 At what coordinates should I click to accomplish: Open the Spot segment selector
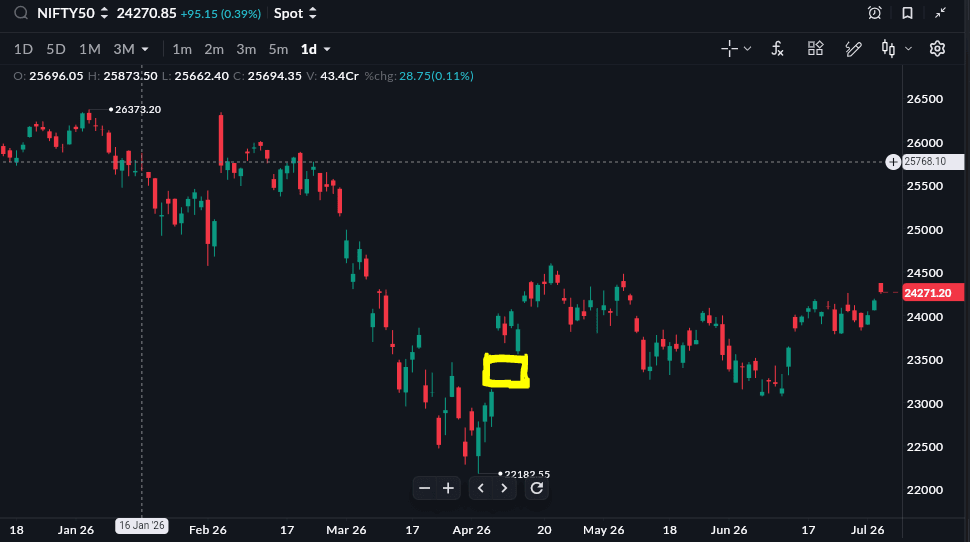click(295, 13)
